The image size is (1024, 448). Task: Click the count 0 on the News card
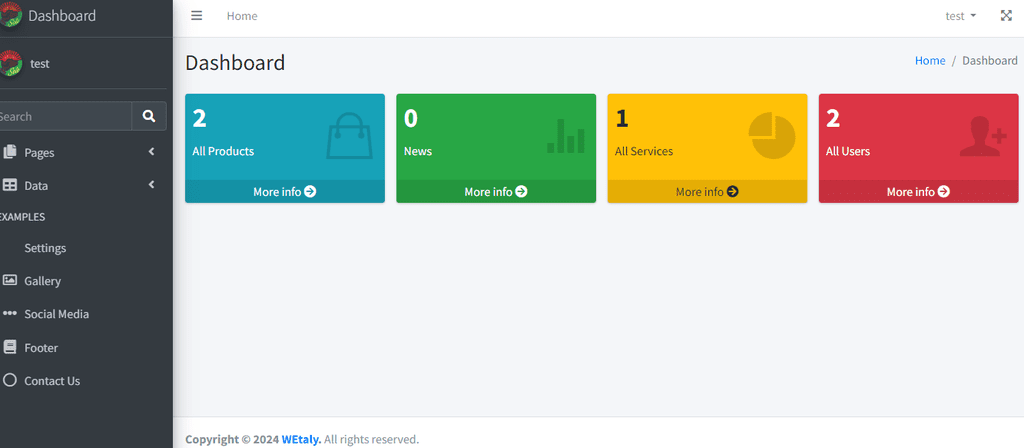[x=411, y=119]
